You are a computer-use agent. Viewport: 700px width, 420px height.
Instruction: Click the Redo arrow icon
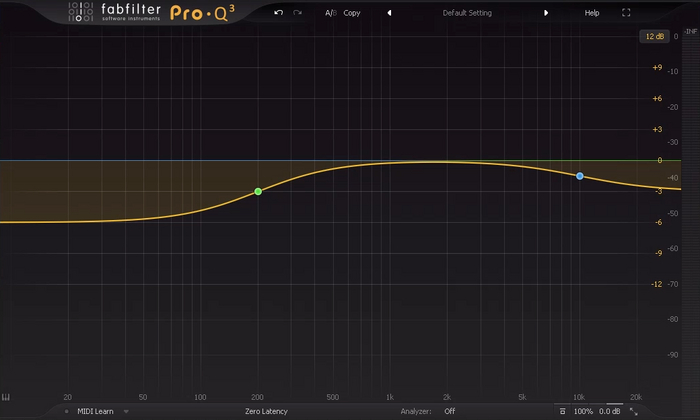tap(297, 12)
